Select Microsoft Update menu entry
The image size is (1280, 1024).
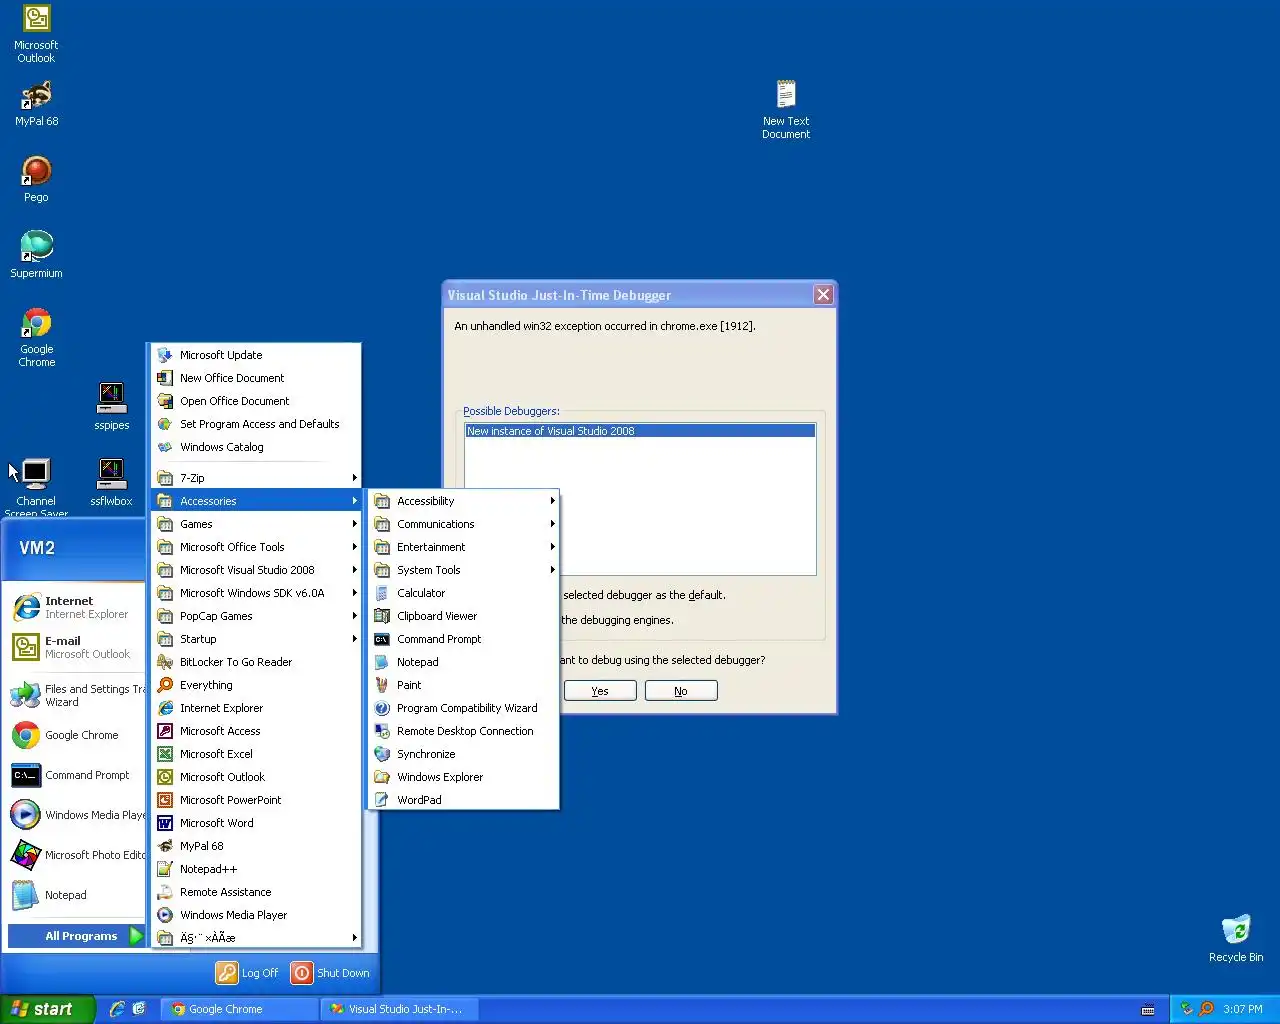coord(256,355)
